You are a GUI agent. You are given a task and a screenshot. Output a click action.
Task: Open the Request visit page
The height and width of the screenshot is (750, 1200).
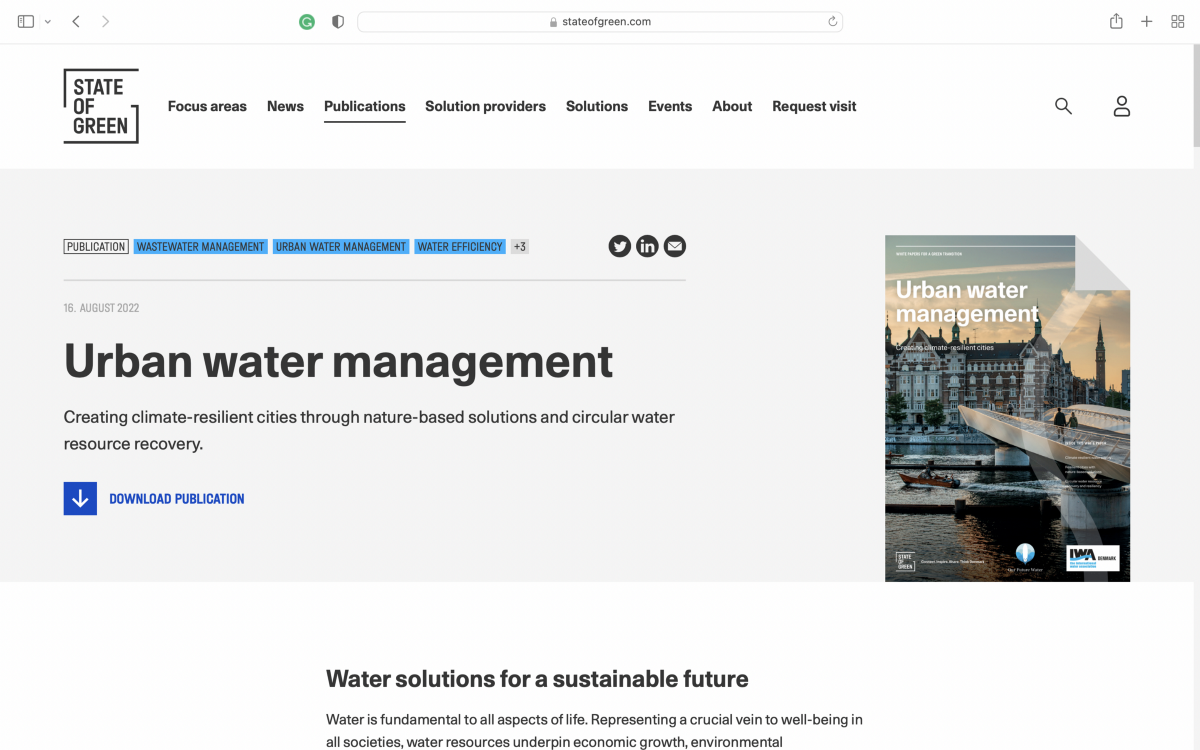[x=814, y=106]
